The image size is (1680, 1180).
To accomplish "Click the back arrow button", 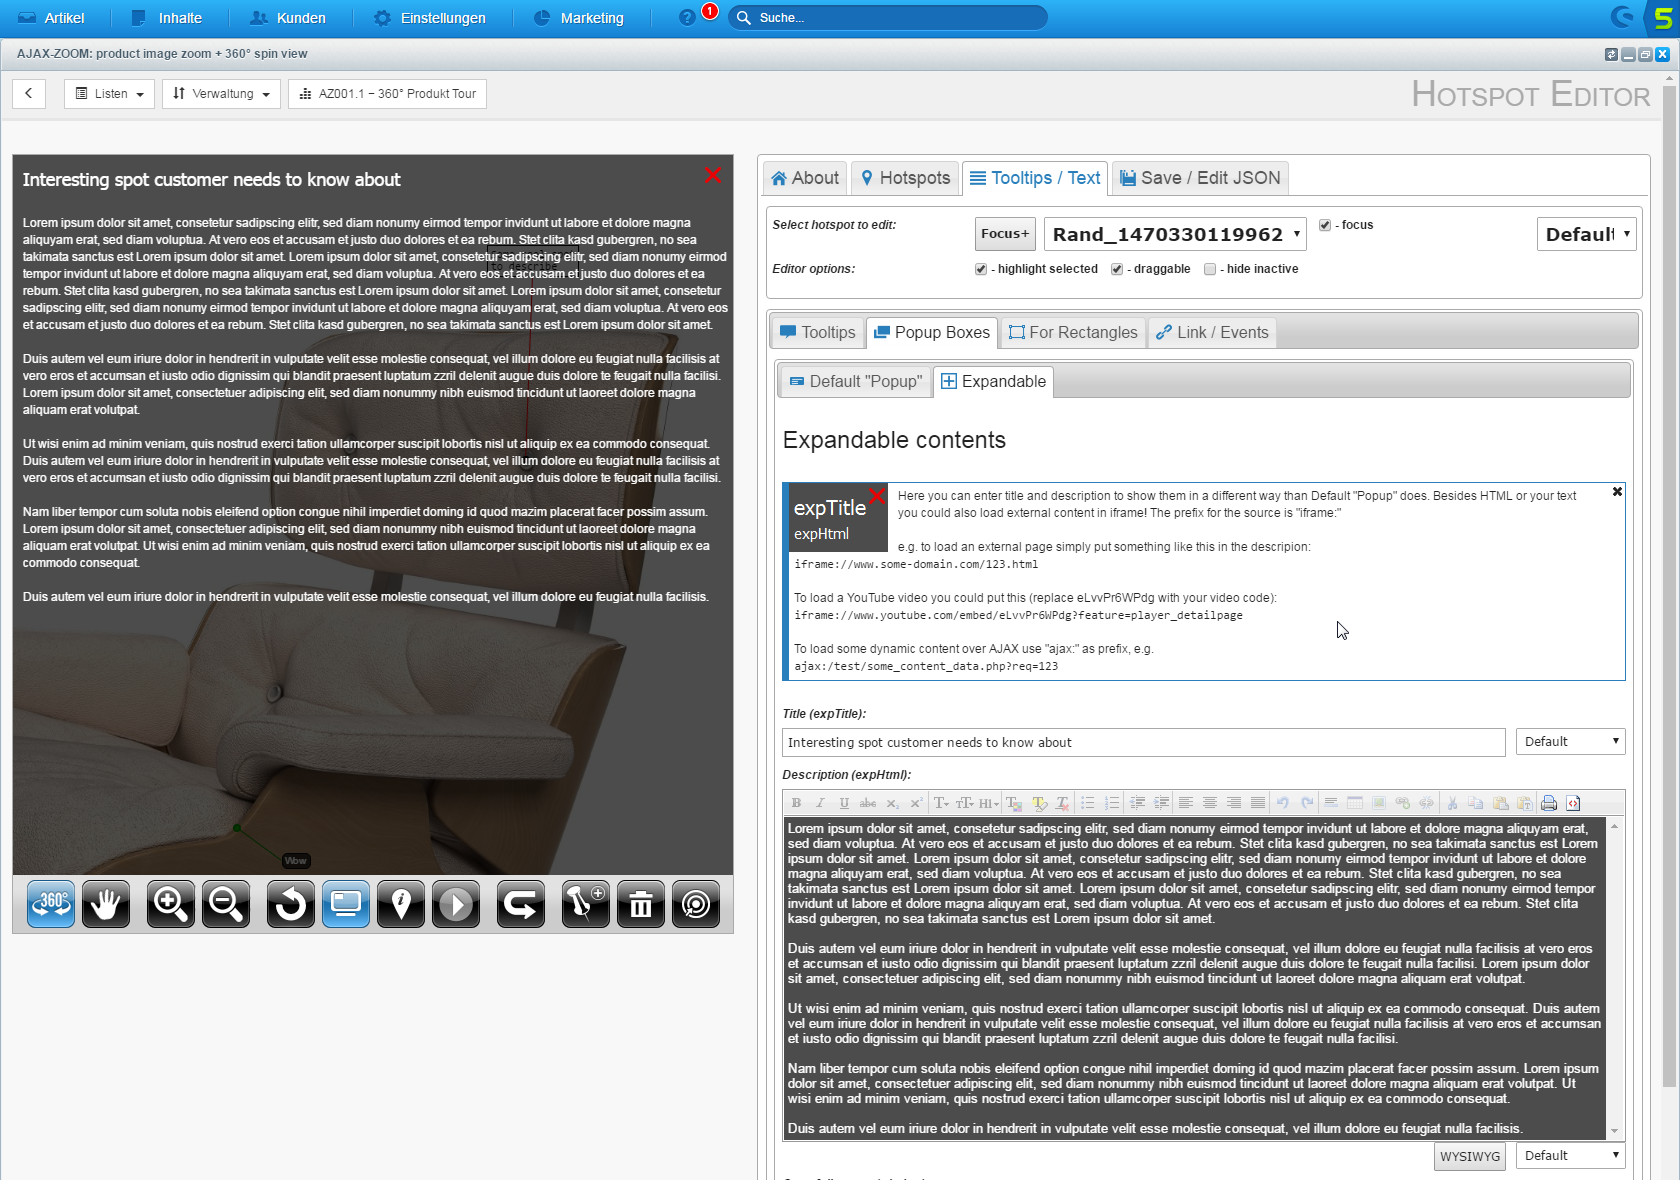I will pyautogui.click(x=29, y=94).
